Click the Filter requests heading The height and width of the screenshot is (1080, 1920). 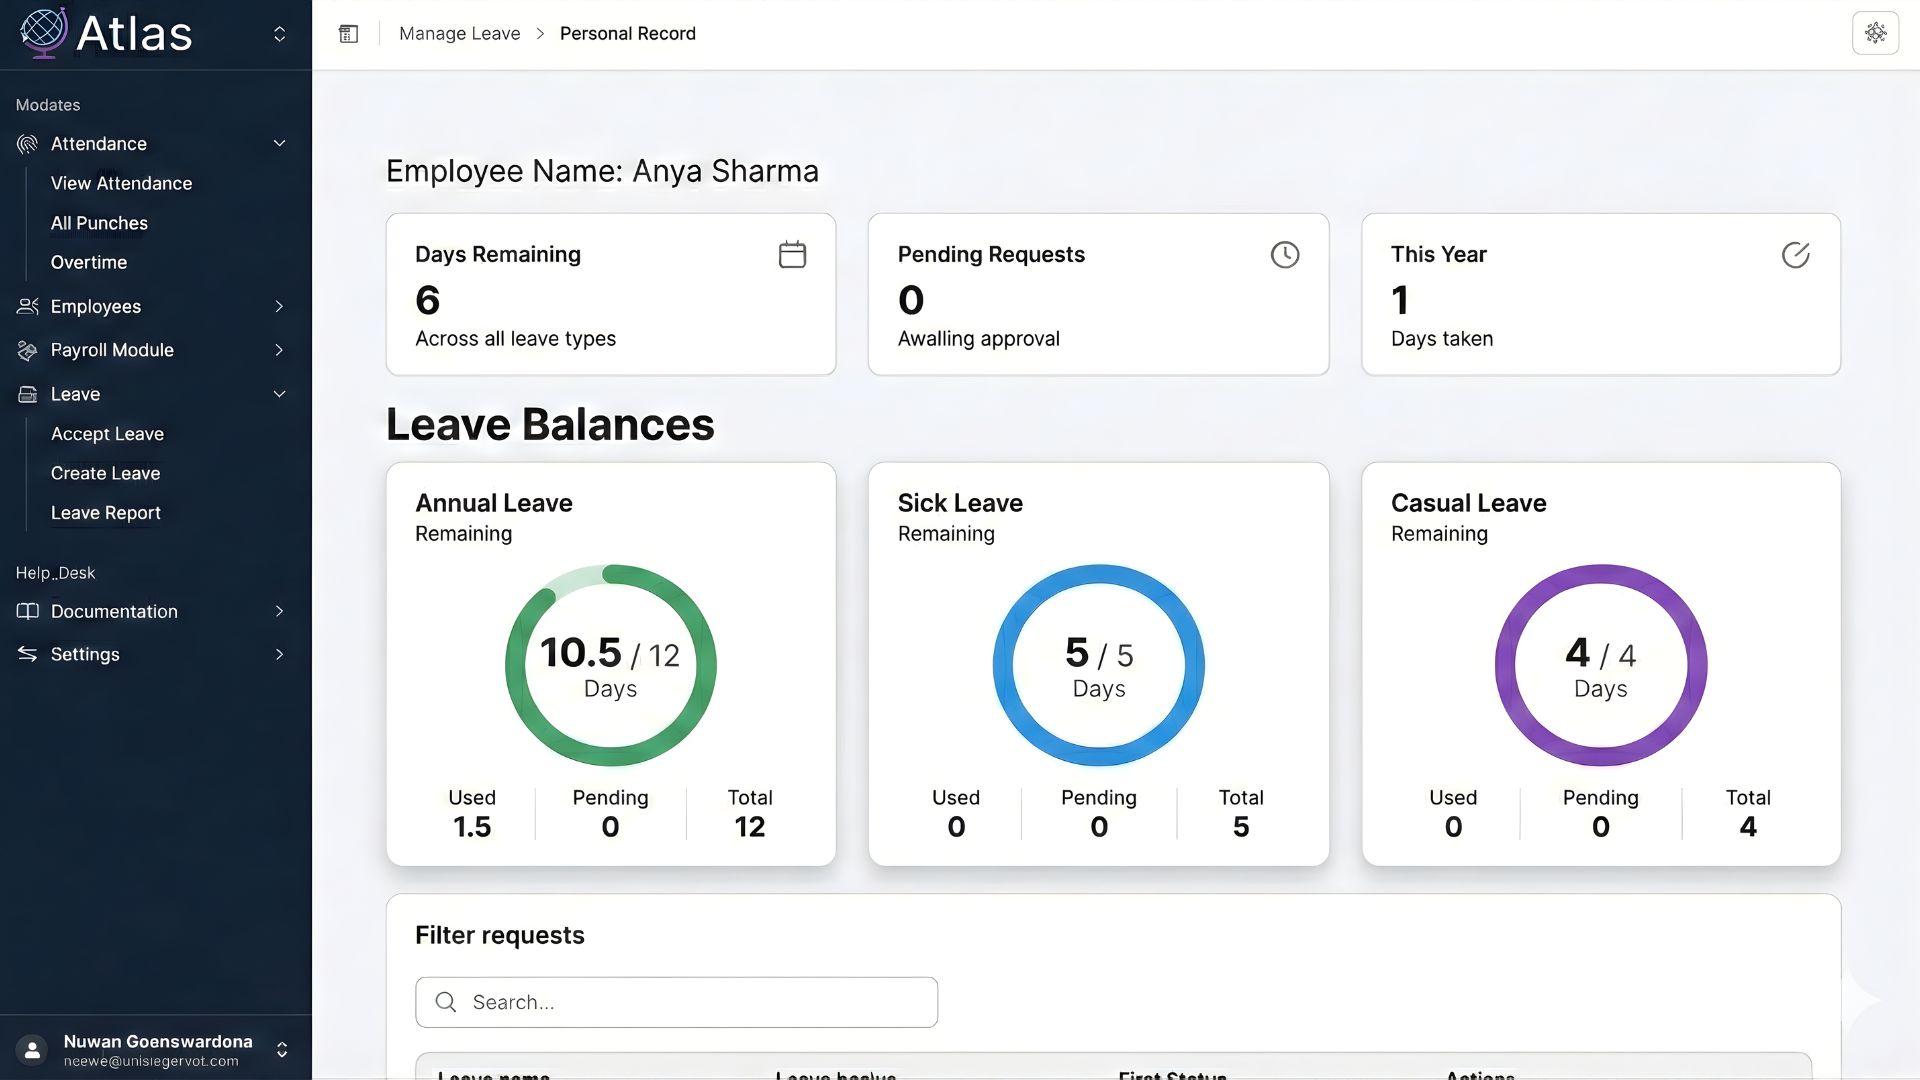(499, 935)
